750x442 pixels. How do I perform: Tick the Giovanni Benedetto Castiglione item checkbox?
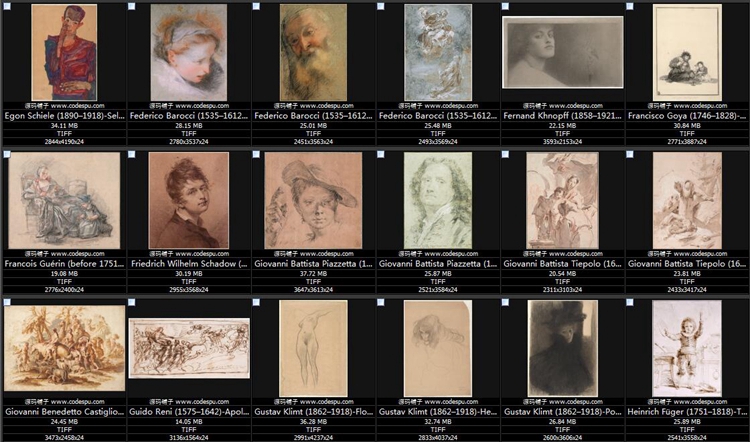pos(7,302)
